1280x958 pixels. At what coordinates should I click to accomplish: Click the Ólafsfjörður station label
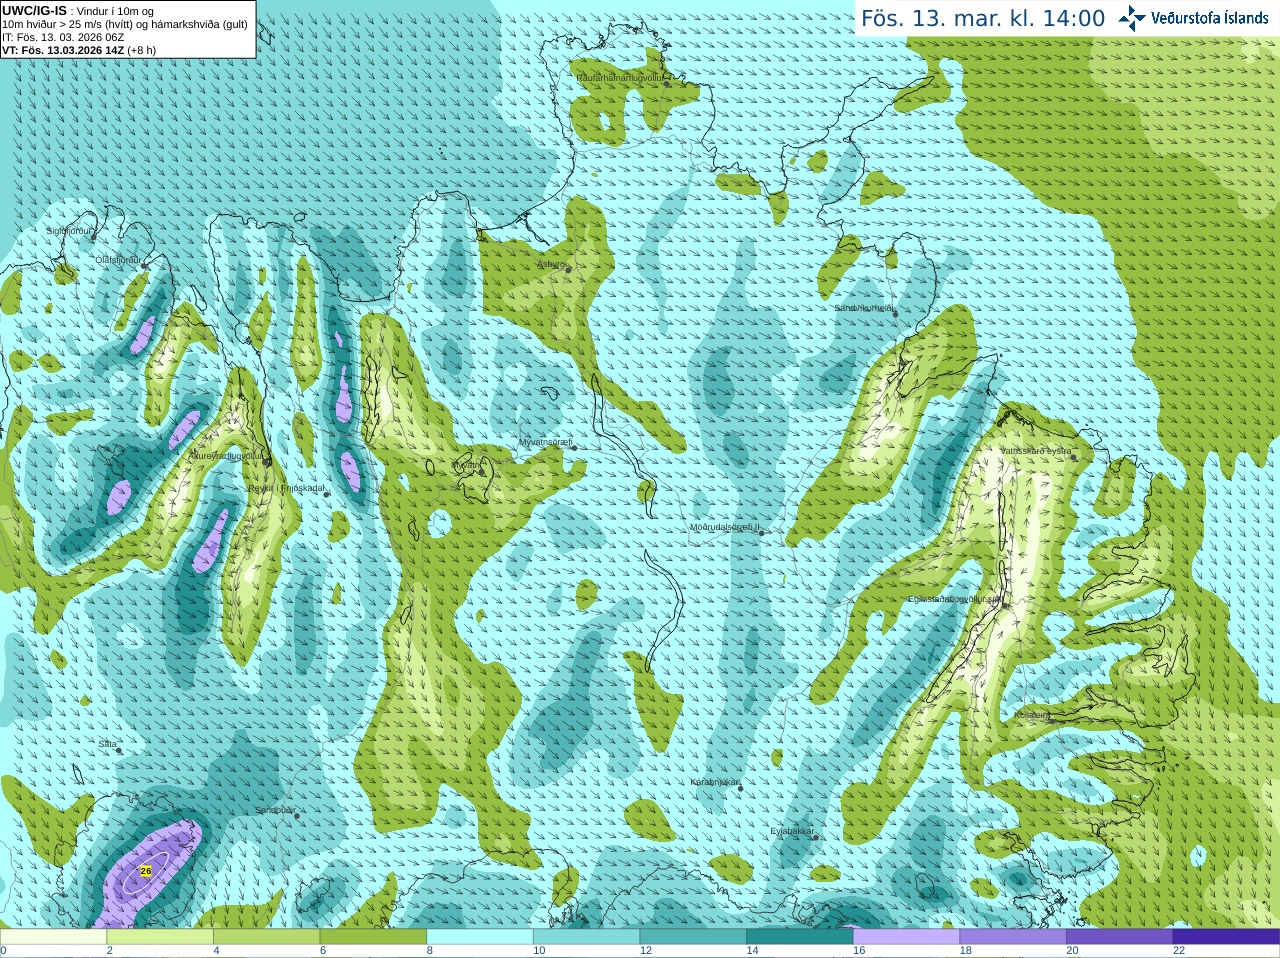click(118, 259)
